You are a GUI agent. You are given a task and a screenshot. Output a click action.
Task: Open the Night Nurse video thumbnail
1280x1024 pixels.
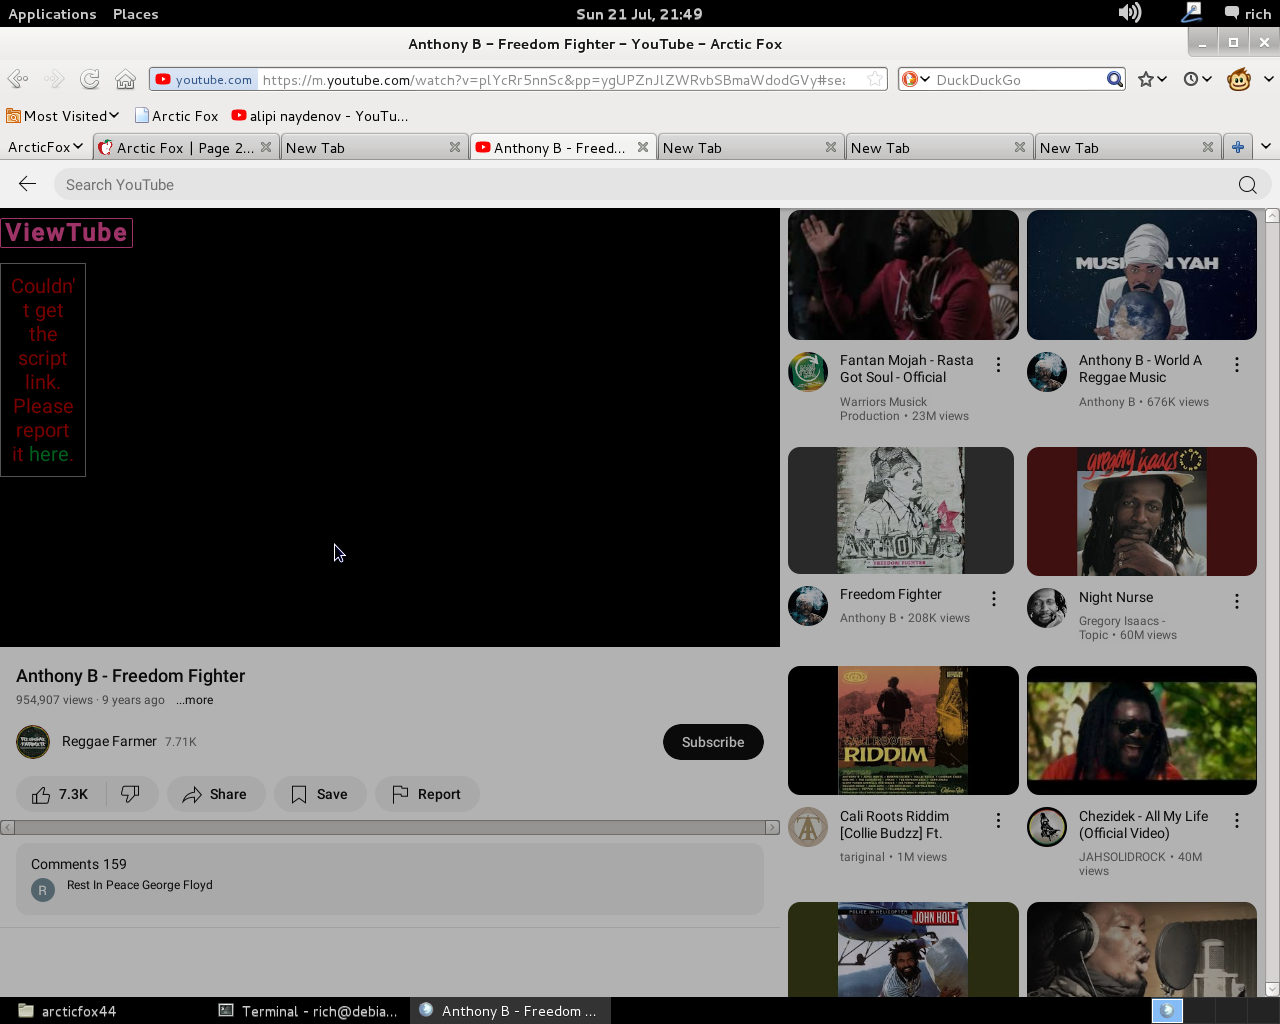pos(1142,511)
